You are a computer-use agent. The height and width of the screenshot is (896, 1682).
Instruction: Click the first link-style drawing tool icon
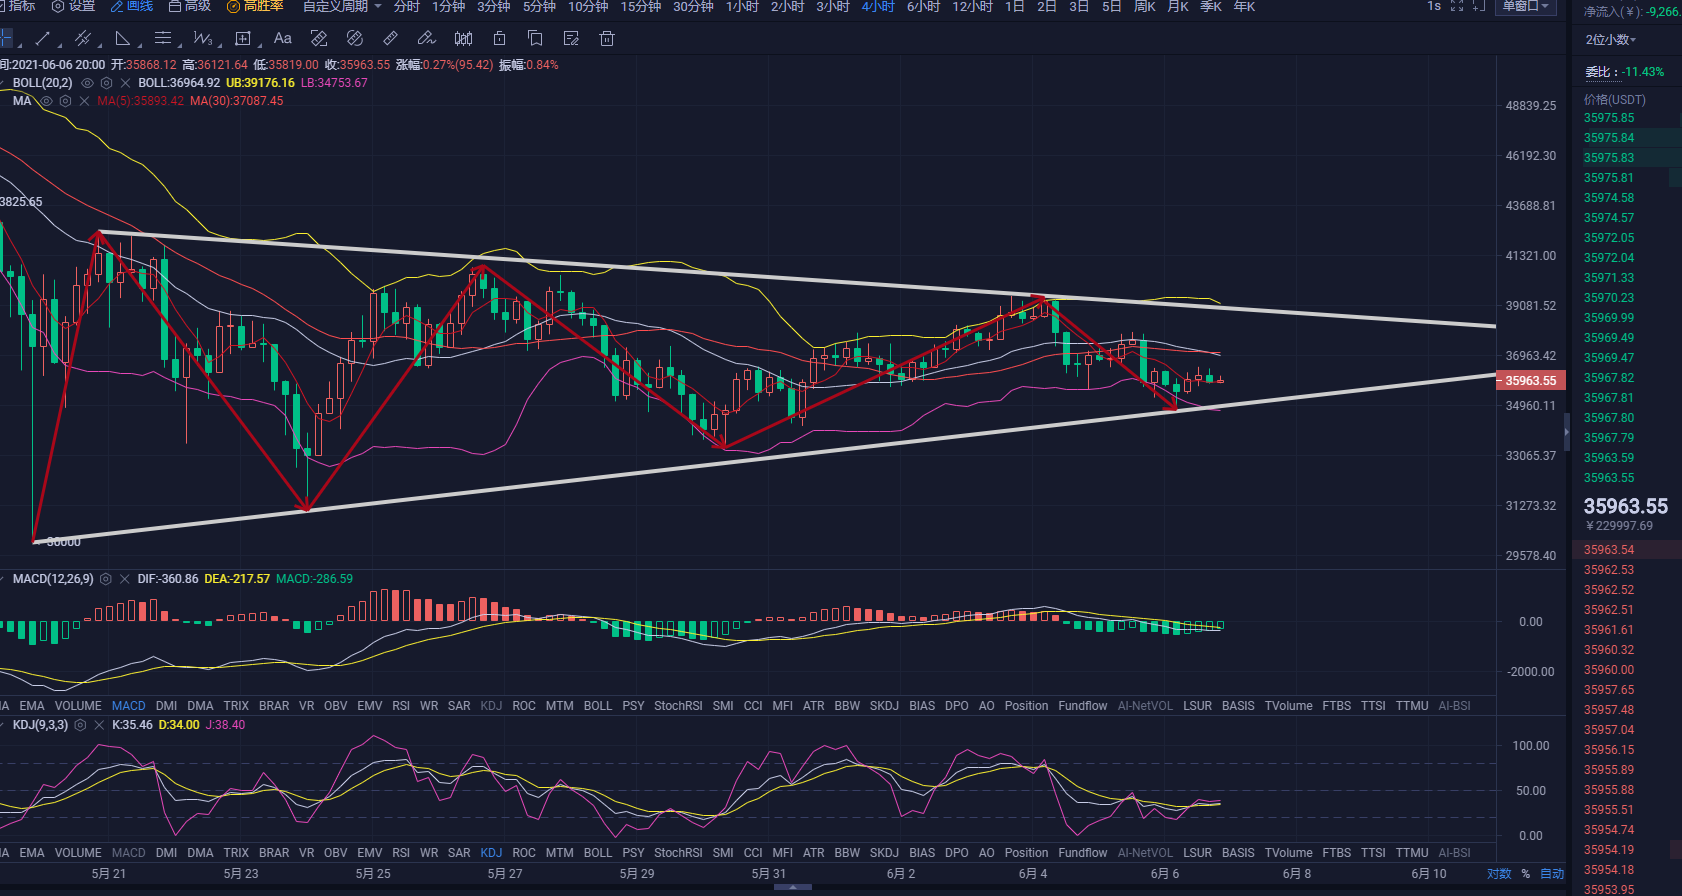pos(319,39)
